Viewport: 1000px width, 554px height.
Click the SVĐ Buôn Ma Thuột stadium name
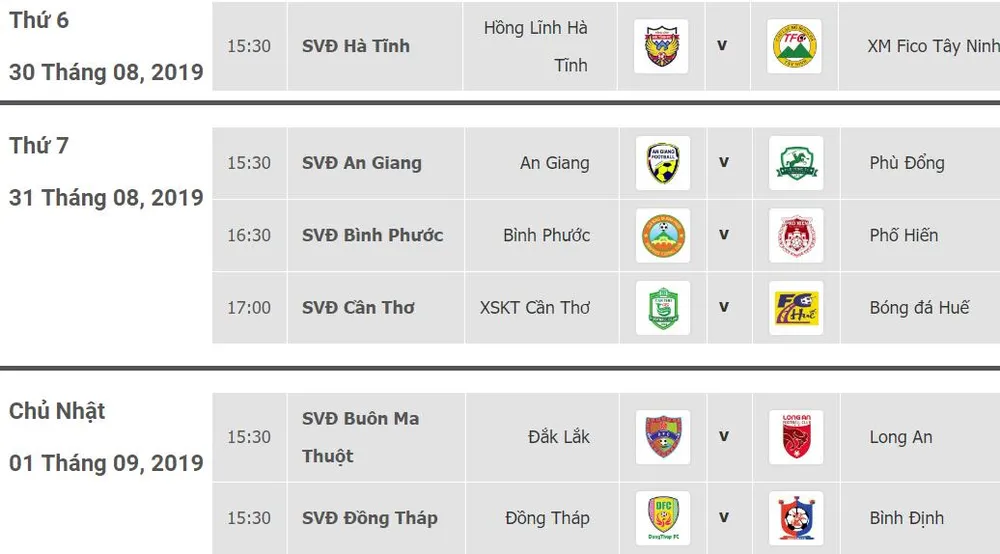coord(360,437)
